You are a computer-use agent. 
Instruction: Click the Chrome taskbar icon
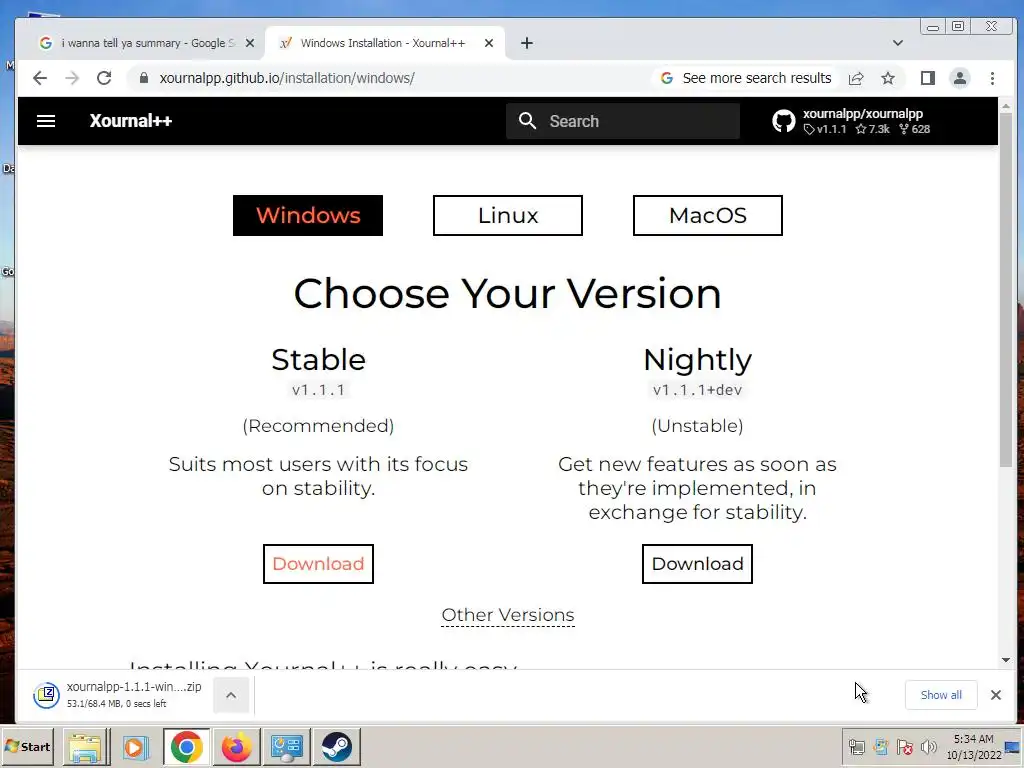(x=186, y=746)
